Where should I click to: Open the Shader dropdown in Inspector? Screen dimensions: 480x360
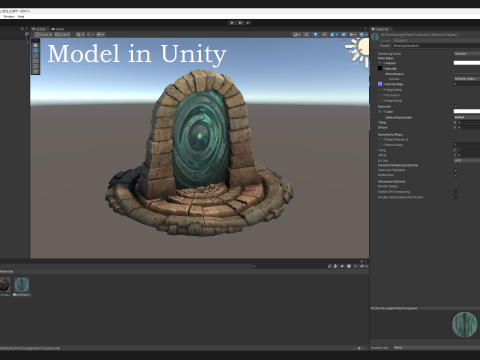tap(436, 40)
